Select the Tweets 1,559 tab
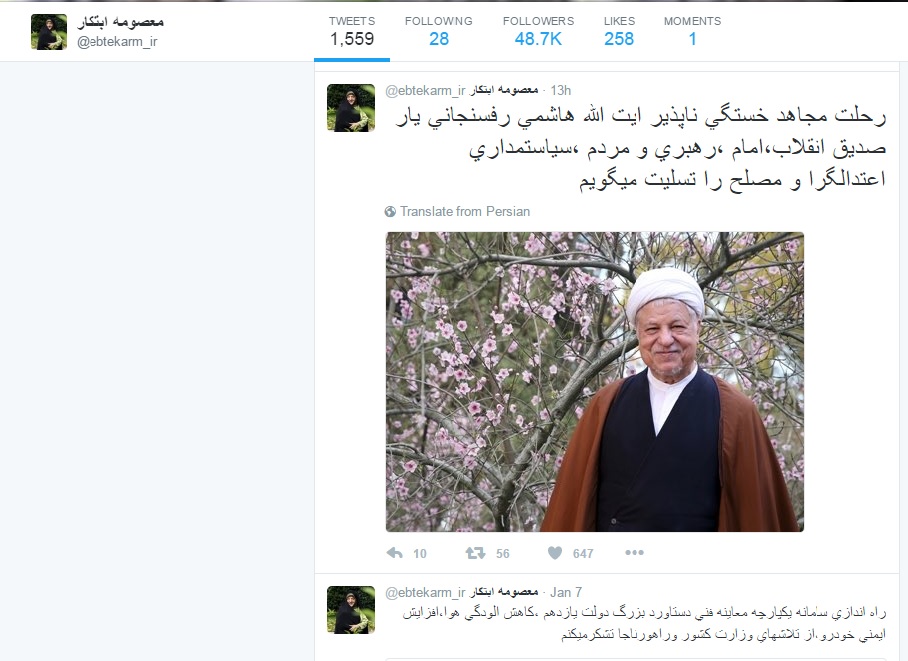 (352, 32)
